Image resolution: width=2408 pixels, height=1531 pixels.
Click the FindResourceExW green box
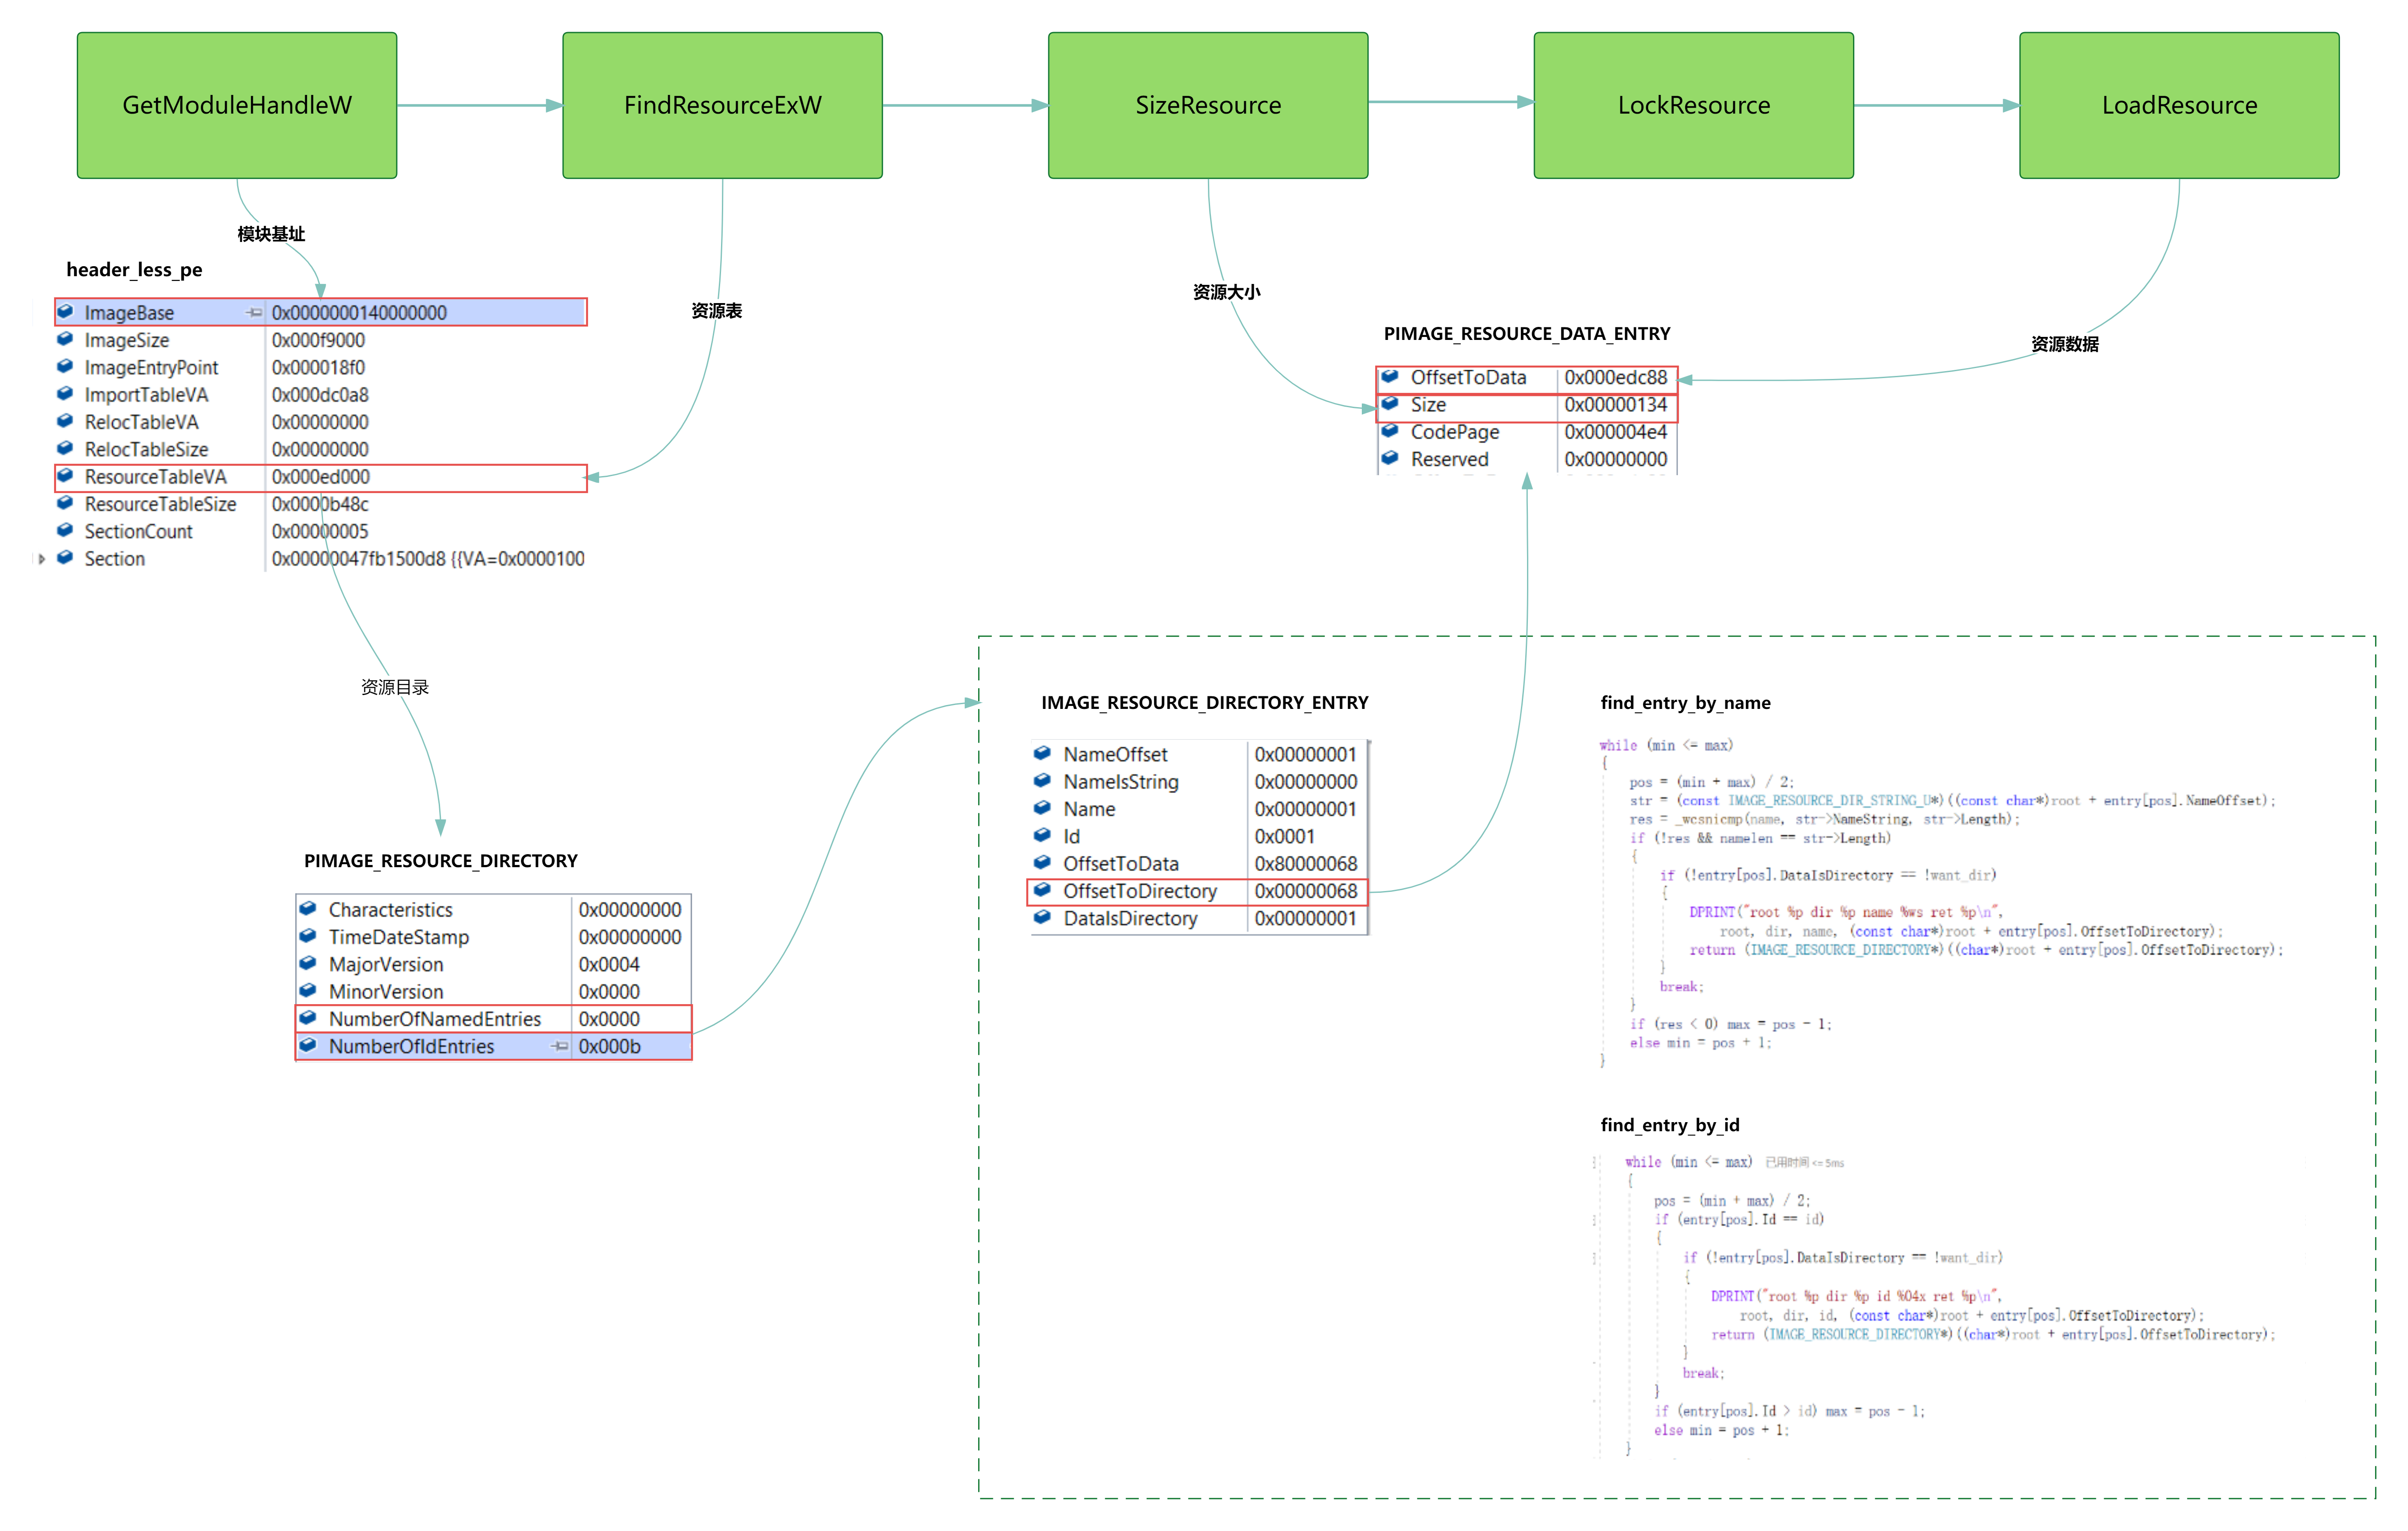tap(722, 105)
